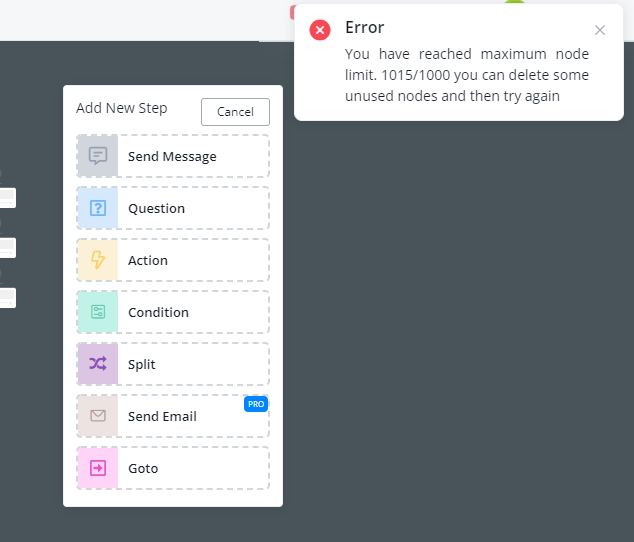Click the Send Email envelope icon
The image size is (634, 542).
tap(98, 416)
